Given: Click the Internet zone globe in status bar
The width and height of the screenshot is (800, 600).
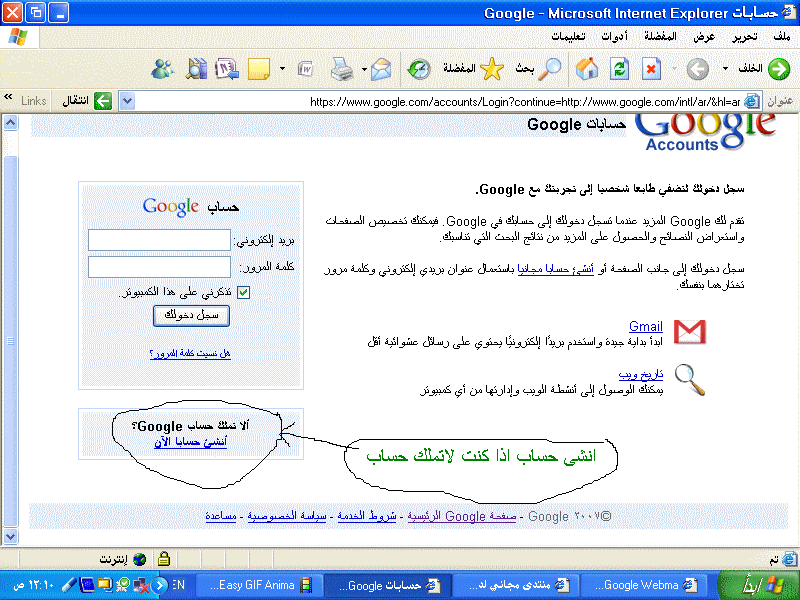Looking at the screenshot, I should tap(139, 559).
